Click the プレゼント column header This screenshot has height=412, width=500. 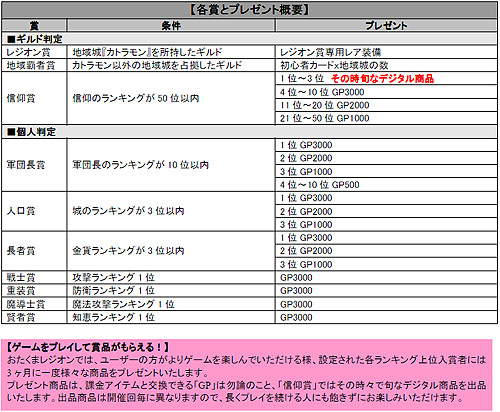[386, 26]
